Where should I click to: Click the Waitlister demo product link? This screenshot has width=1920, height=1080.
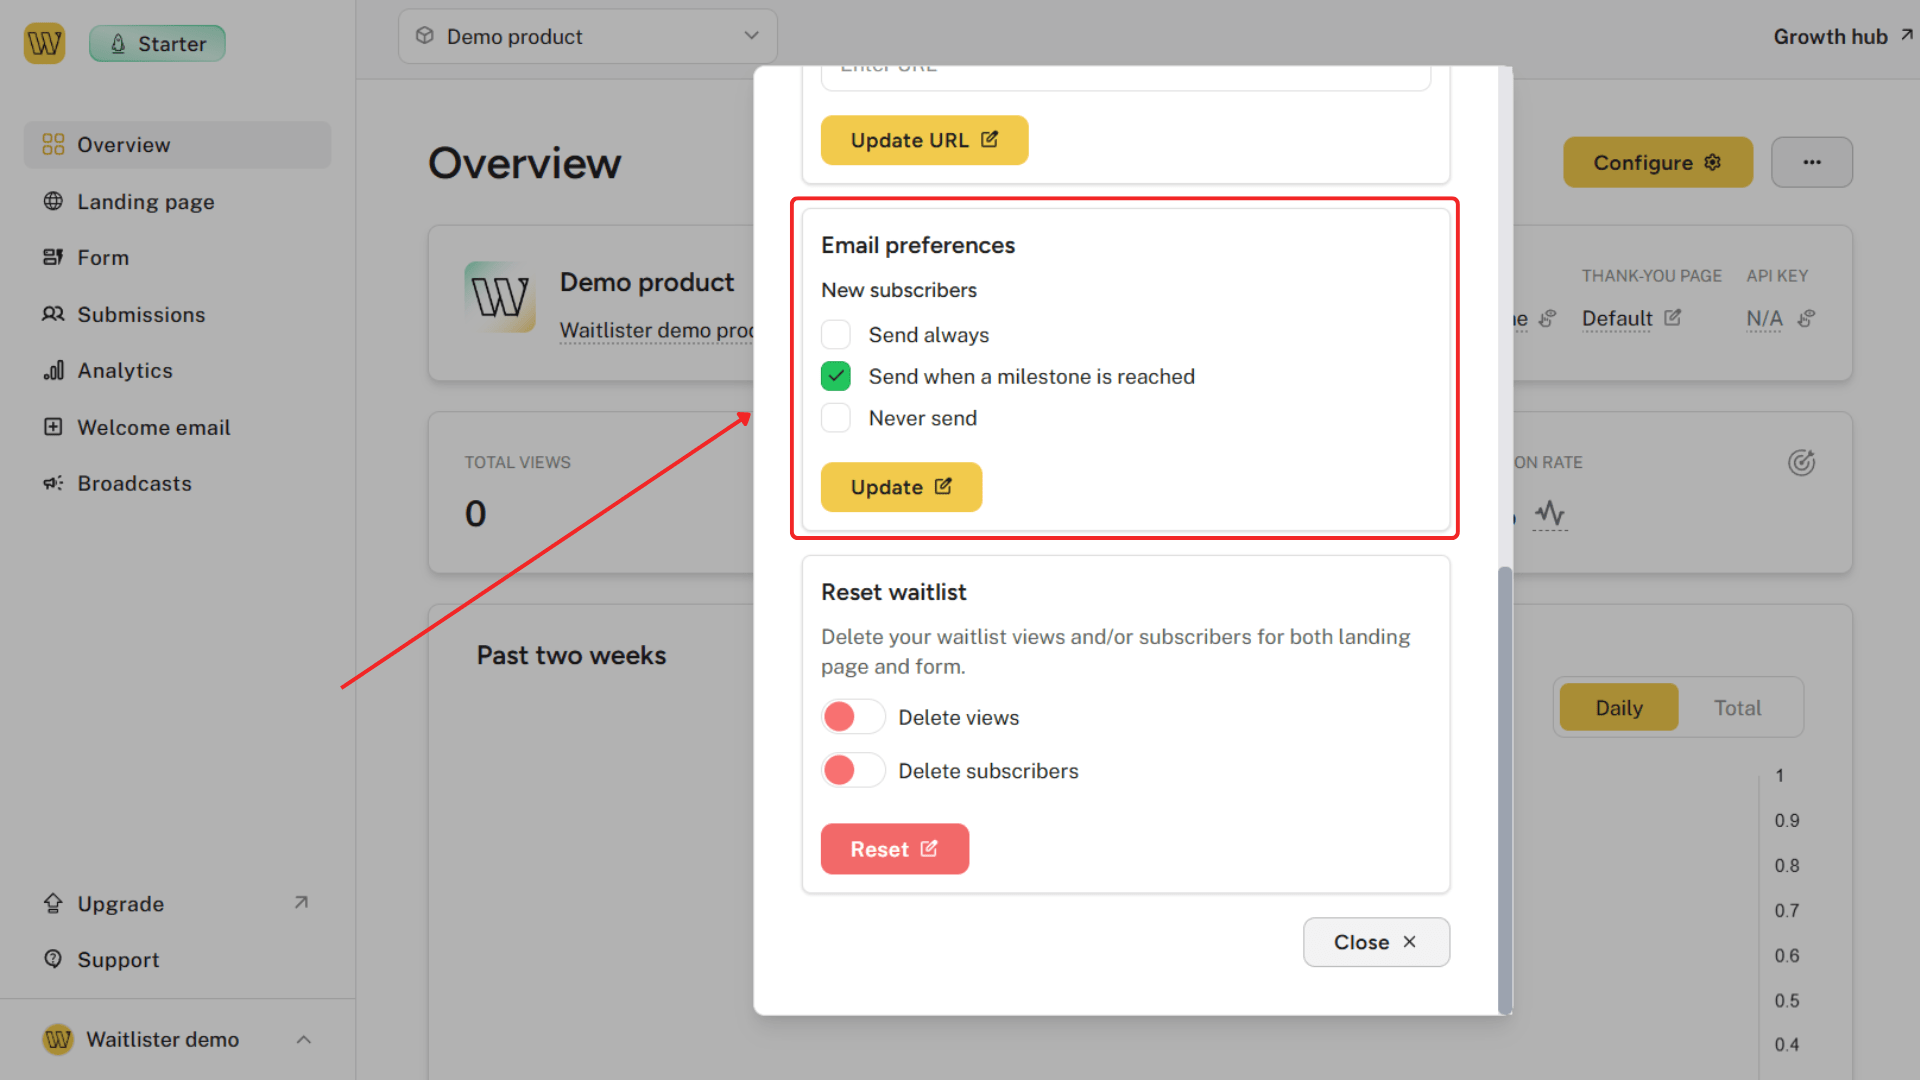point(656,330)
